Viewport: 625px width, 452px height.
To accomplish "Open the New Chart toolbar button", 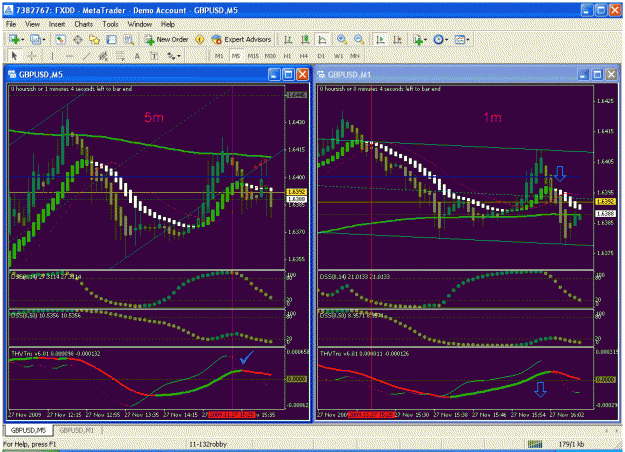I will 15,39.
